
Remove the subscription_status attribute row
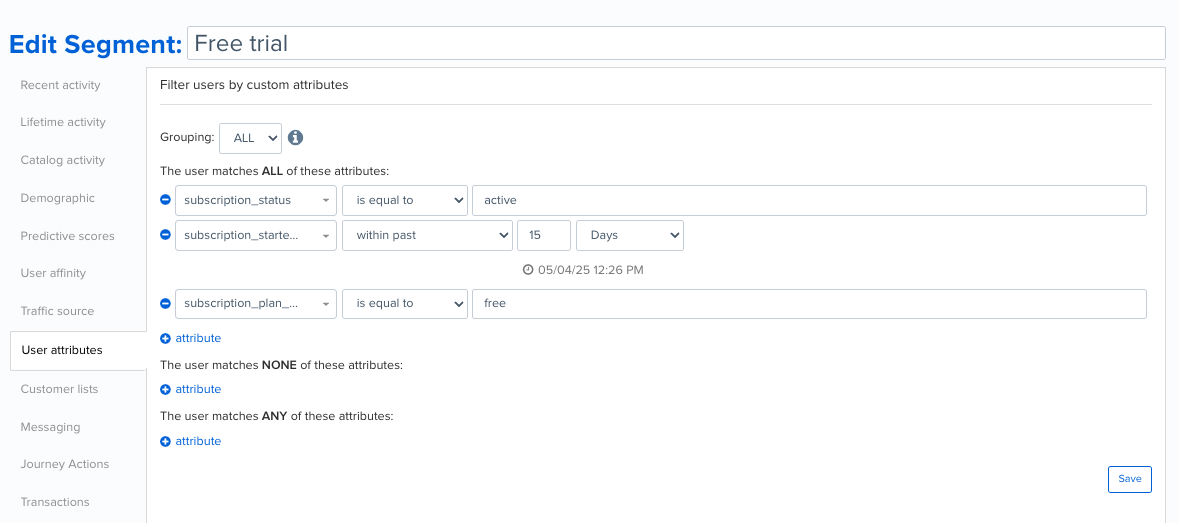pyautogui.click(x=165, y=201)
